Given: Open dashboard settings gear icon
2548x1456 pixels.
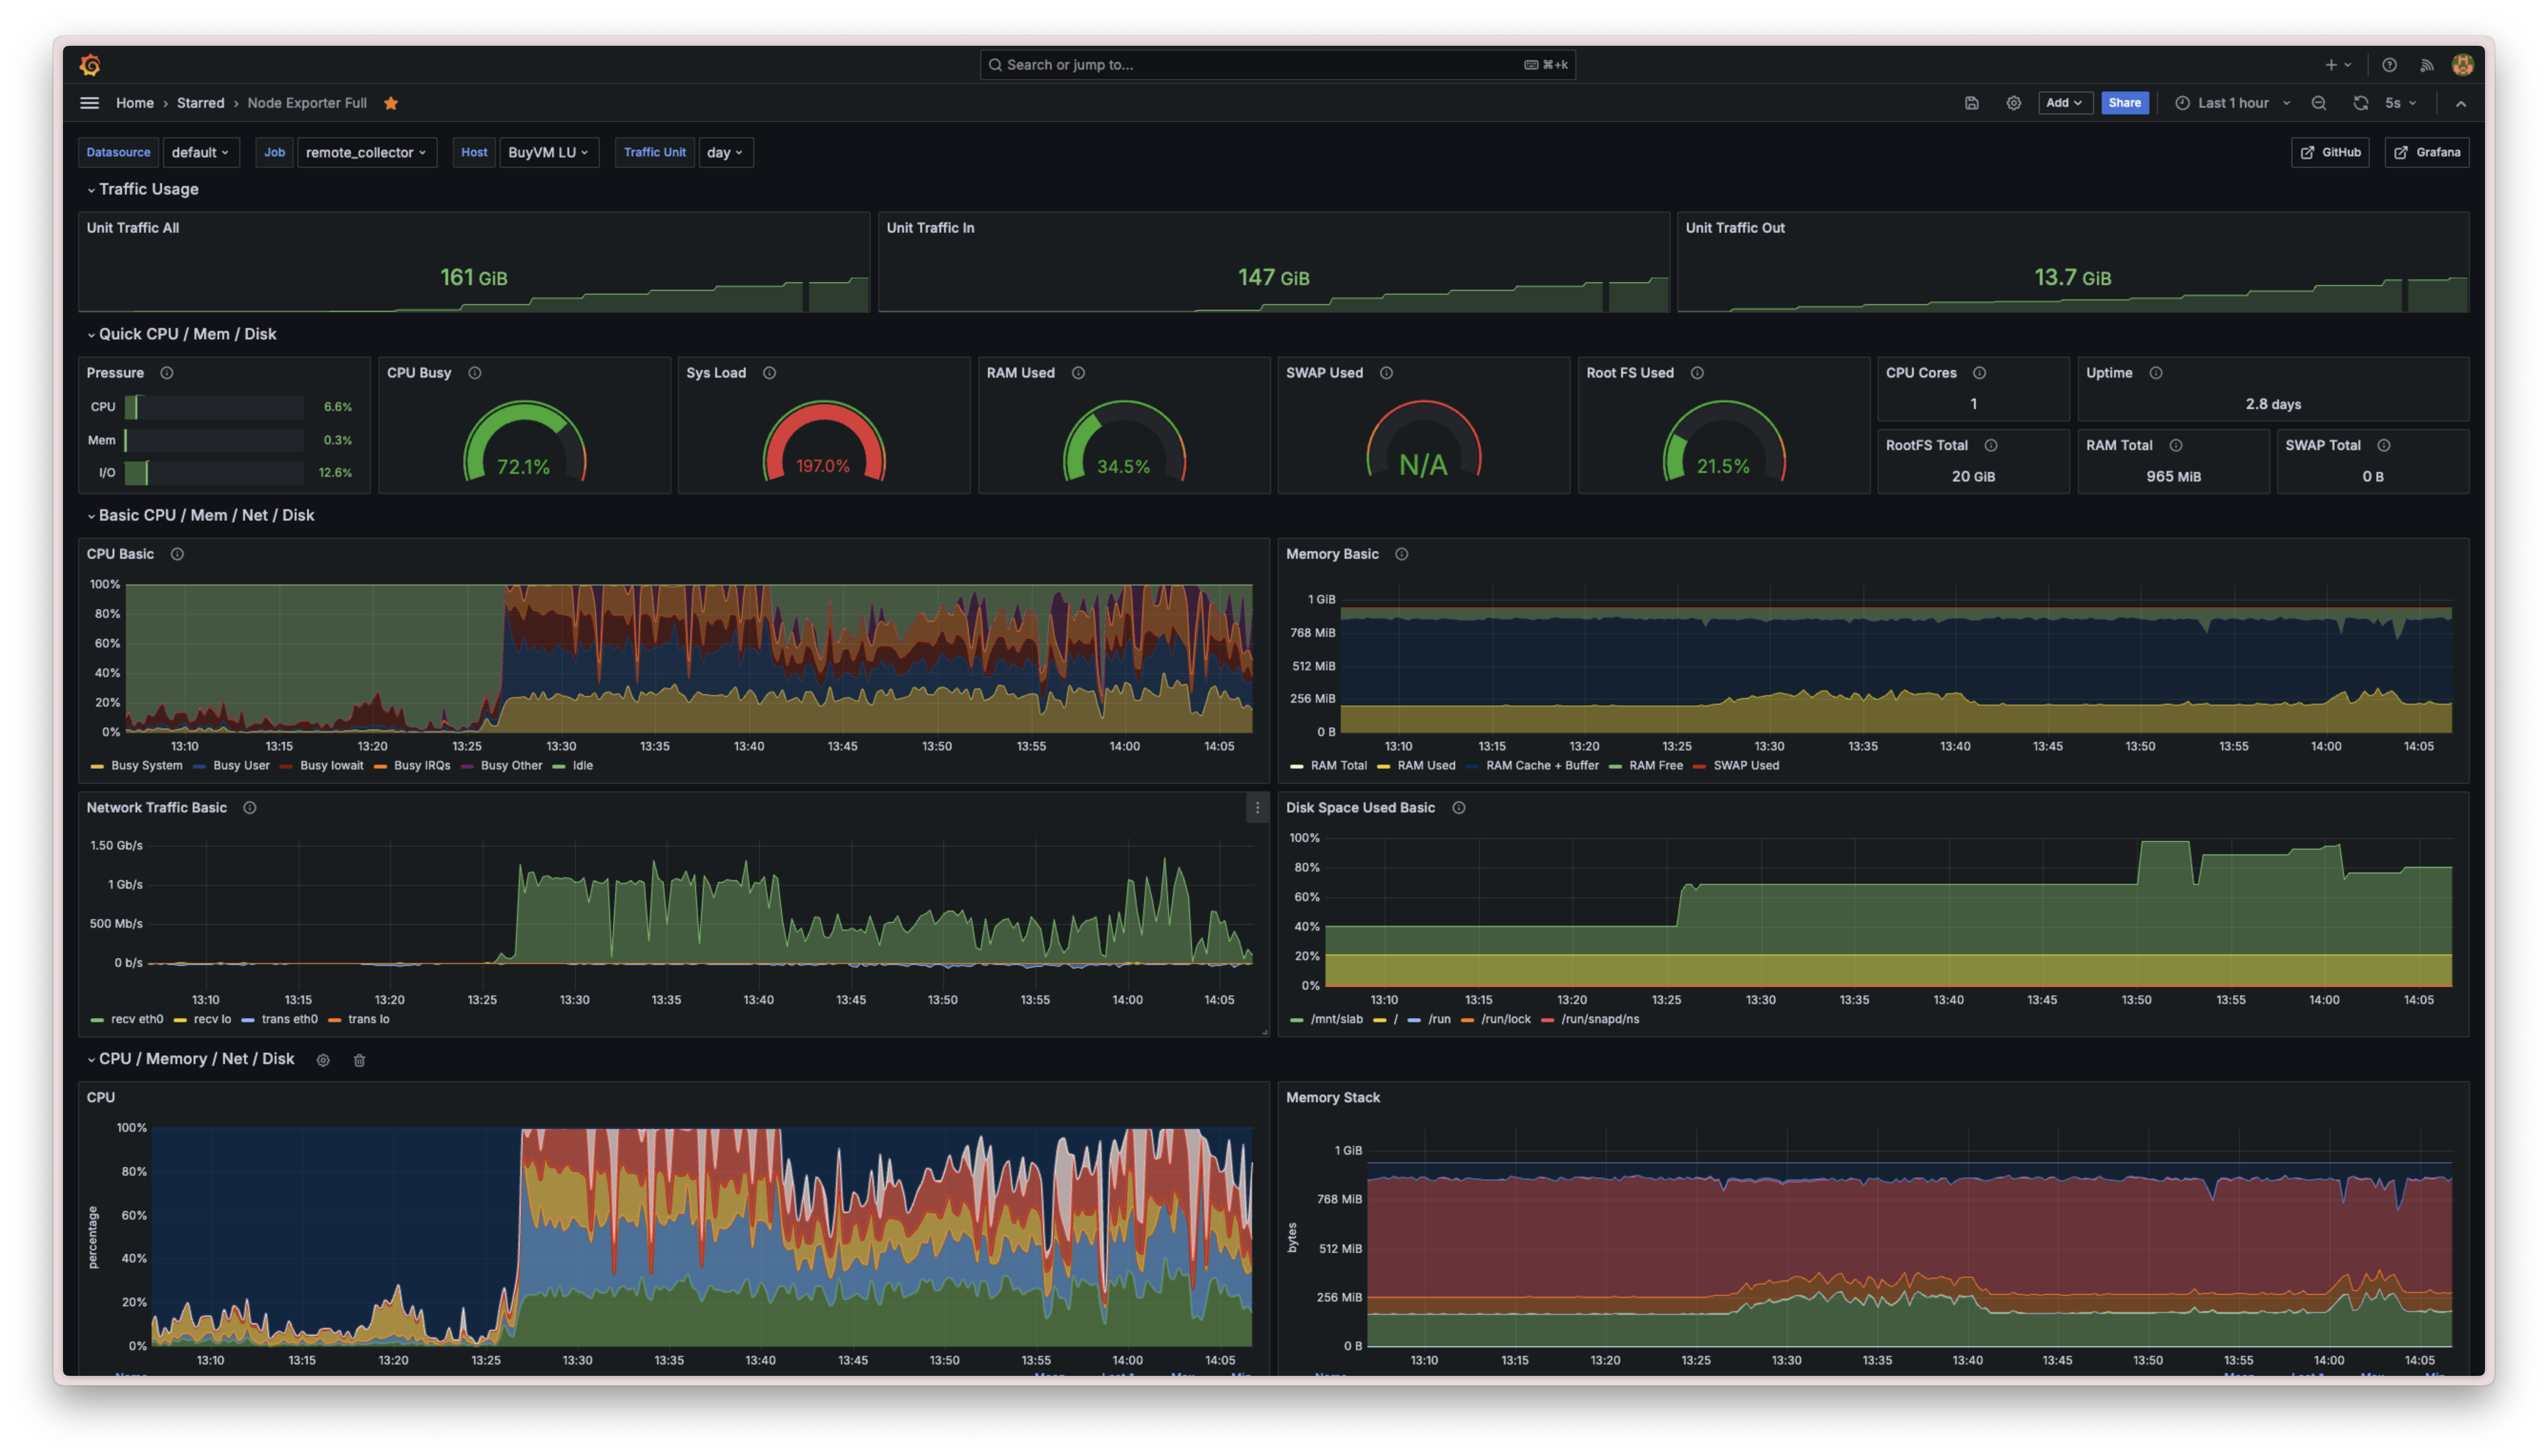Looking at the screenshot, I should click(x=2013, y=103).
